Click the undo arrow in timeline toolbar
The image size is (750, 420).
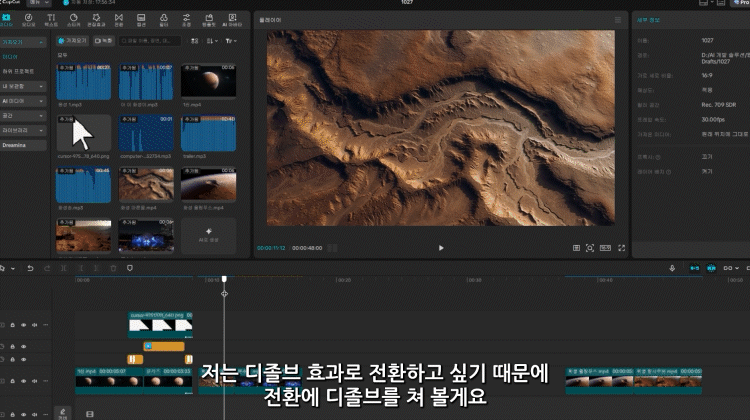coord(30,268)
